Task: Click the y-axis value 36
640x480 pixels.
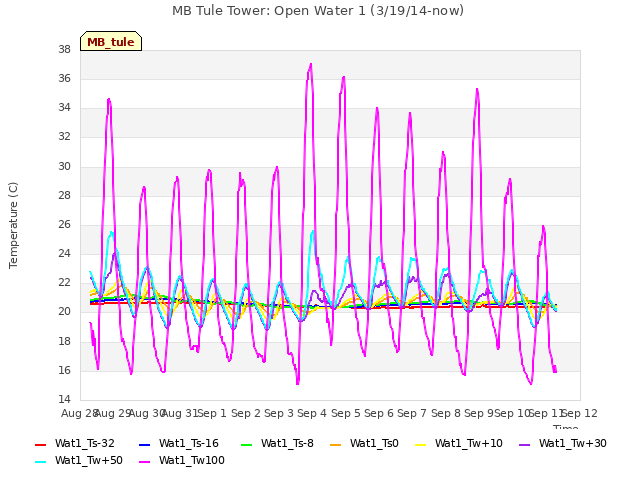Action: pyautogui.click(x=64, y=79)
